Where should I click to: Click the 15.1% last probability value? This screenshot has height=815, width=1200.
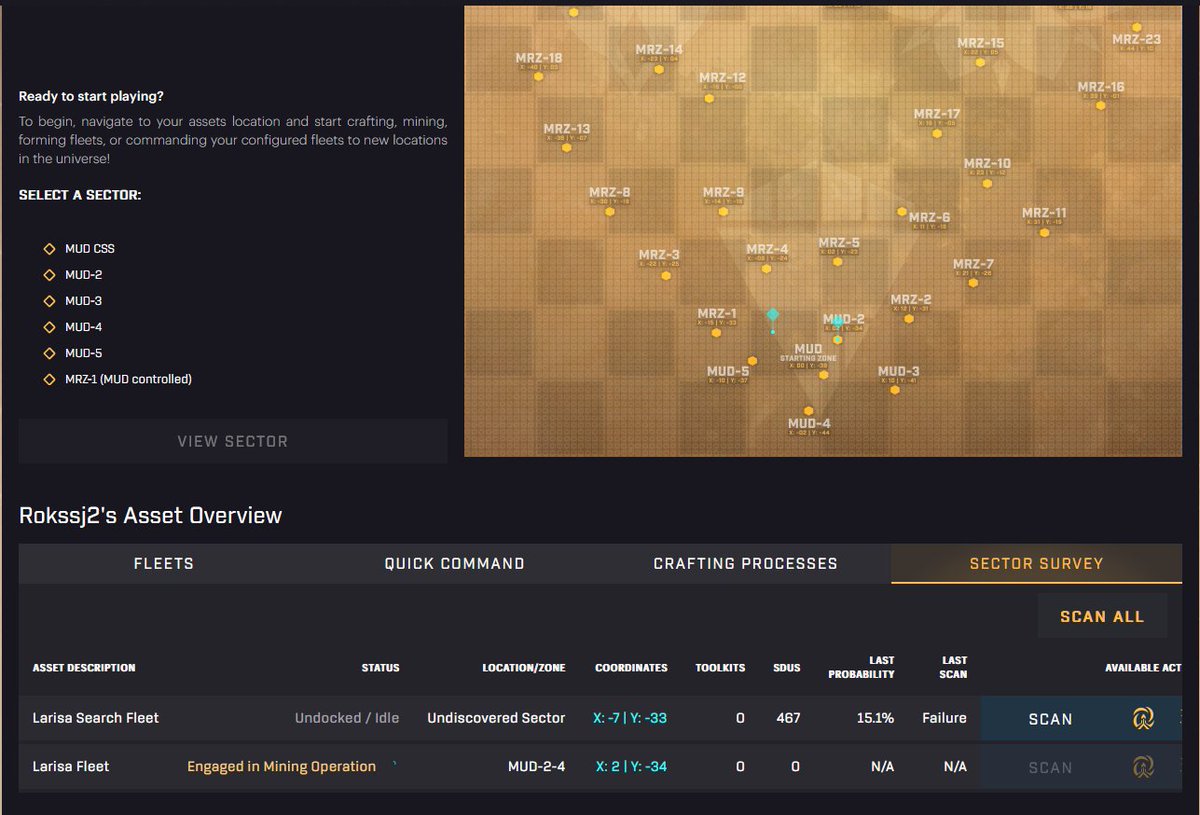pyautogui.click(x=875, y=718)
